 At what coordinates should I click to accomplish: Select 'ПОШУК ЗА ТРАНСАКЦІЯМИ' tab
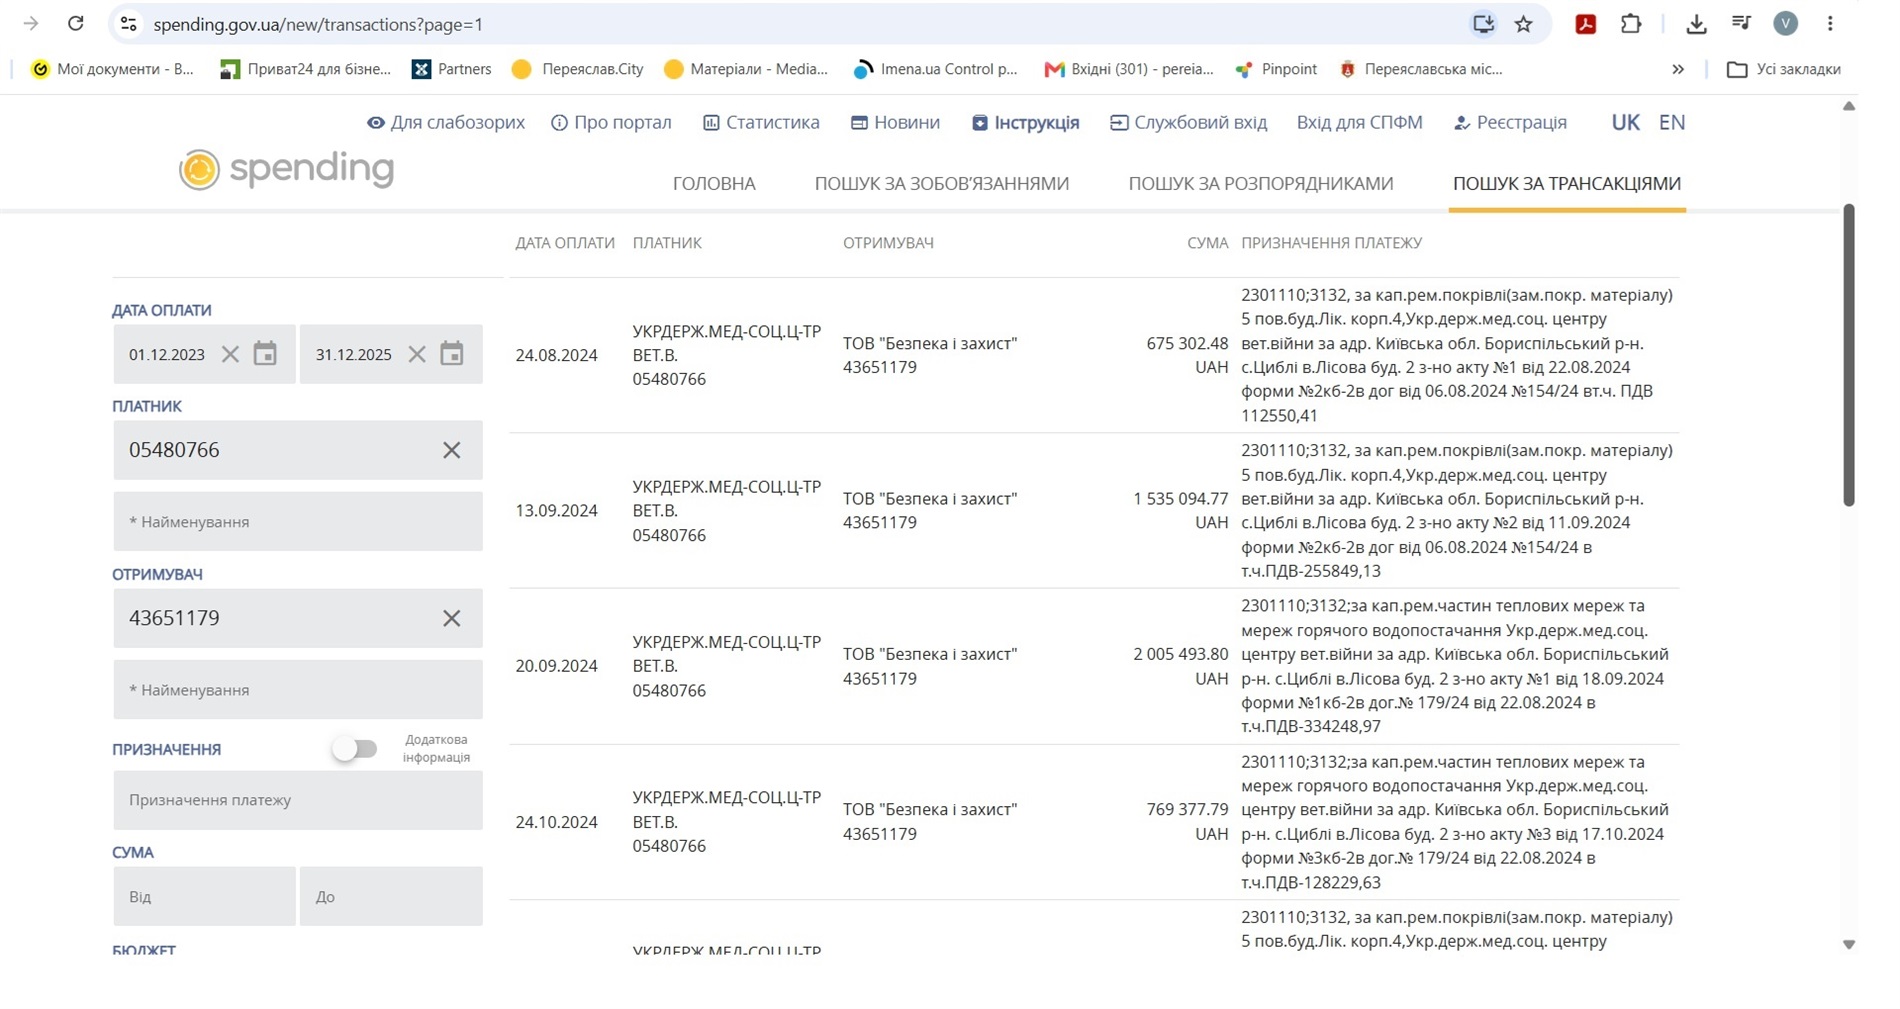(x=1567, y=184)
